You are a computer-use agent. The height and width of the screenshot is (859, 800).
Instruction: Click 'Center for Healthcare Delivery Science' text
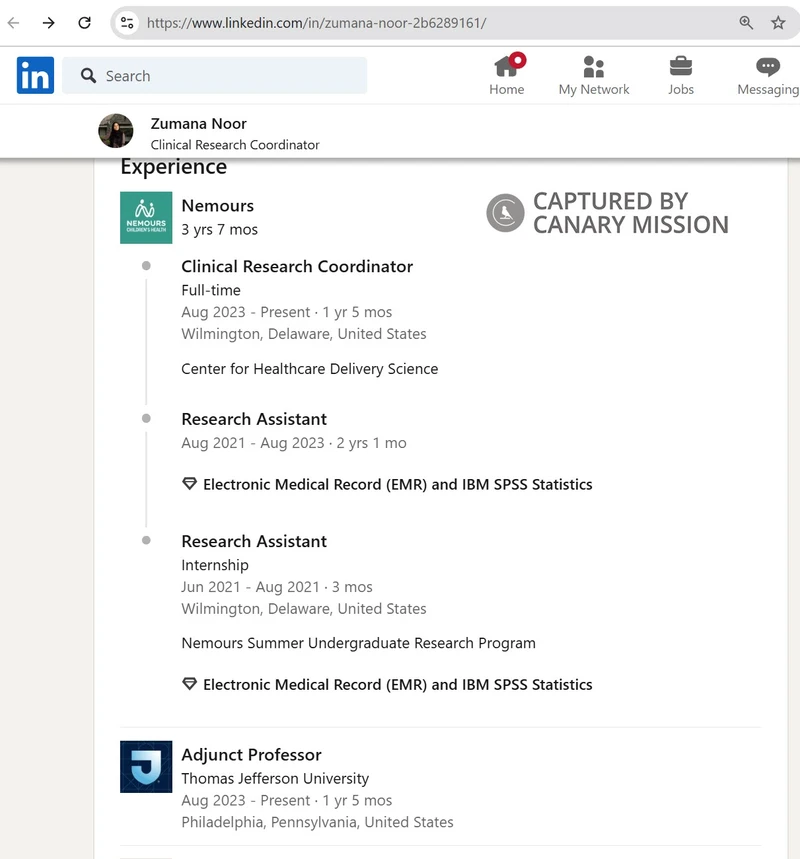pyautogui.click(x=310, y=369)
